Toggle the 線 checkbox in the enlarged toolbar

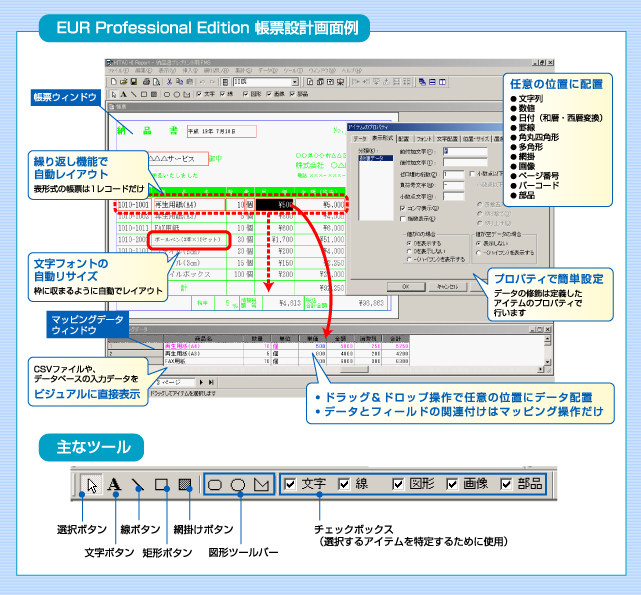[x=344, y=485]
